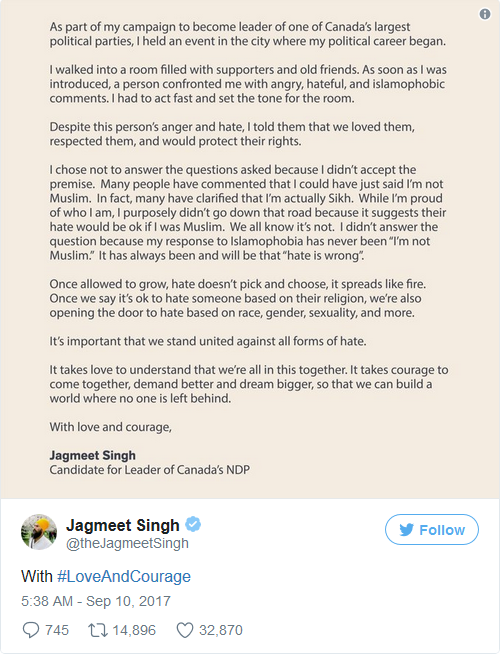Click the letter's opening paragraph about the campaign
This screenshot has width=503, height=657.
tap(247, 34)
